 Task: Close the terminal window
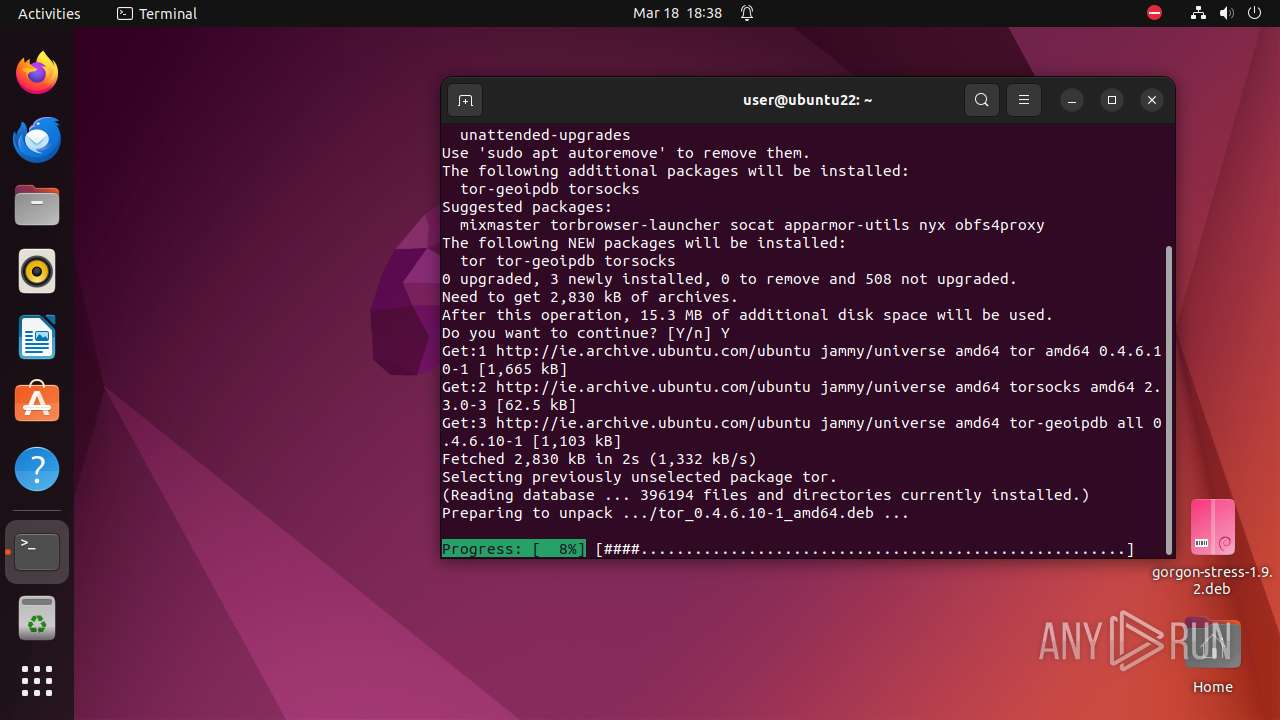click(1152, 100)
